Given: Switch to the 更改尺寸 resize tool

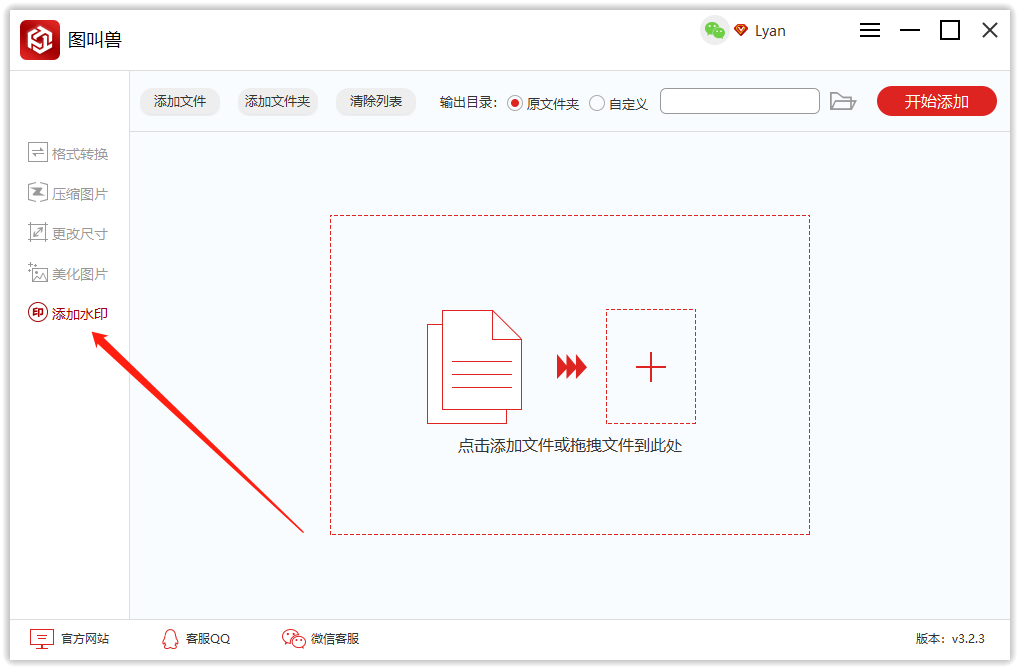Looking at the screenshot, I should [69, 232].
